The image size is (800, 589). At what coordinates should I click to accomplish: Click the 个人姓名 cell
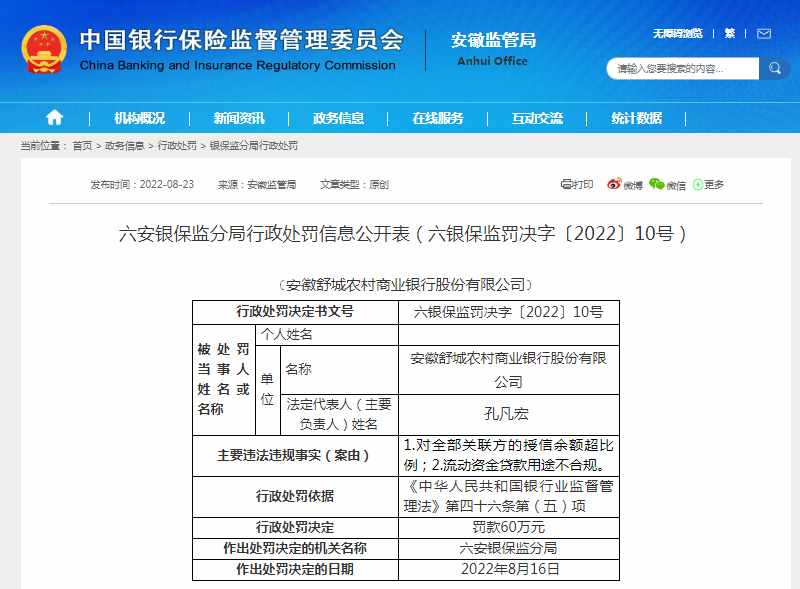tap(327, 335)
